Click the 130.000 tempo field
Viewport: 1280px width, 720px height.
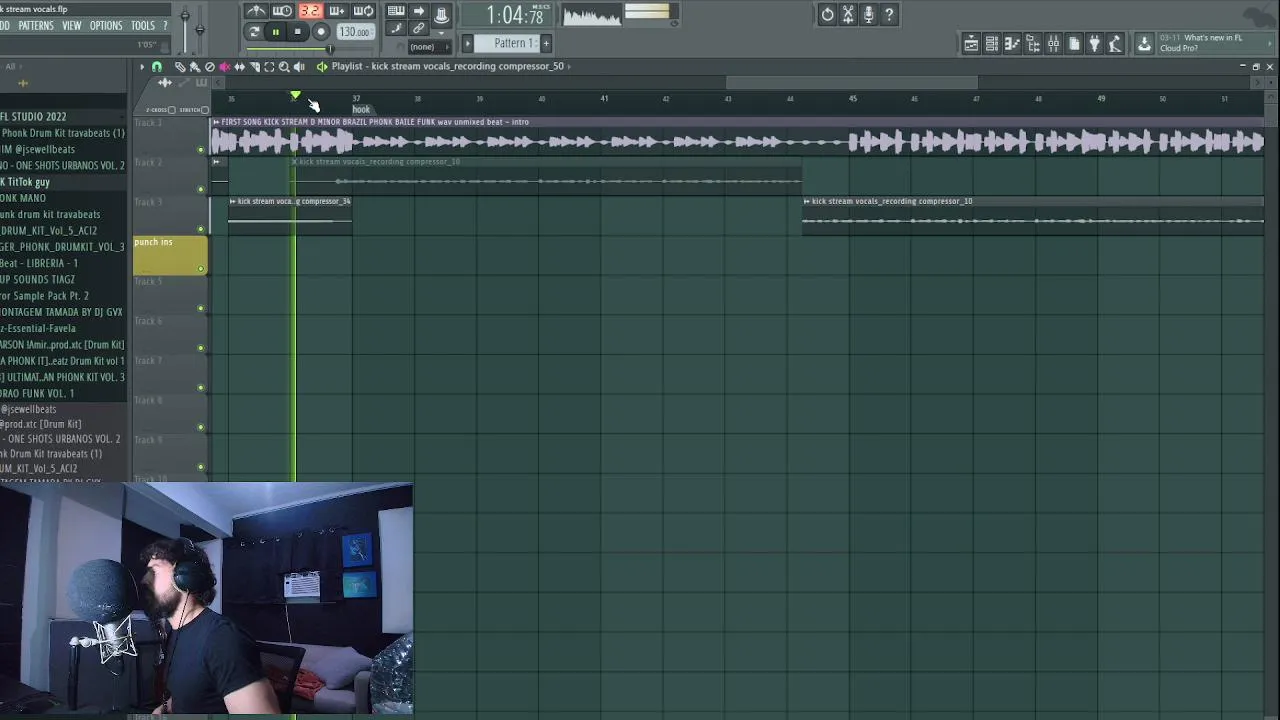355,32
